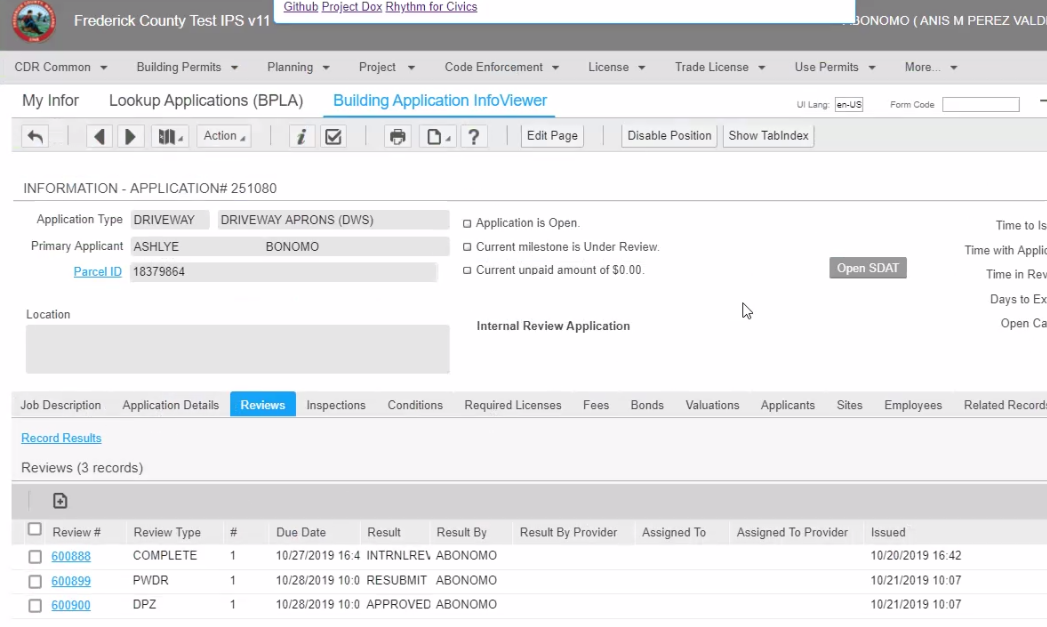This screenshot has height=627, width=1047.
Task: Switch to the Applicants tab
Action: pos(788,405)
